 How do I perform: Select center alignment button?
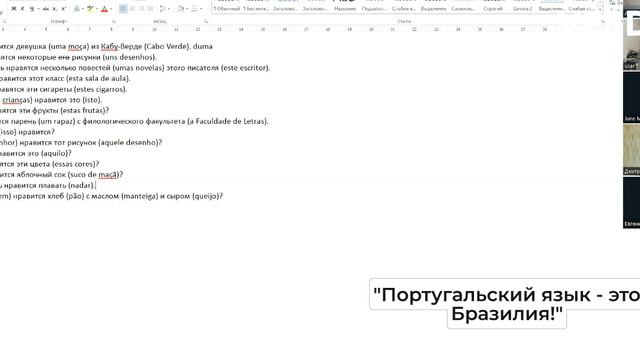coord(132,9)
